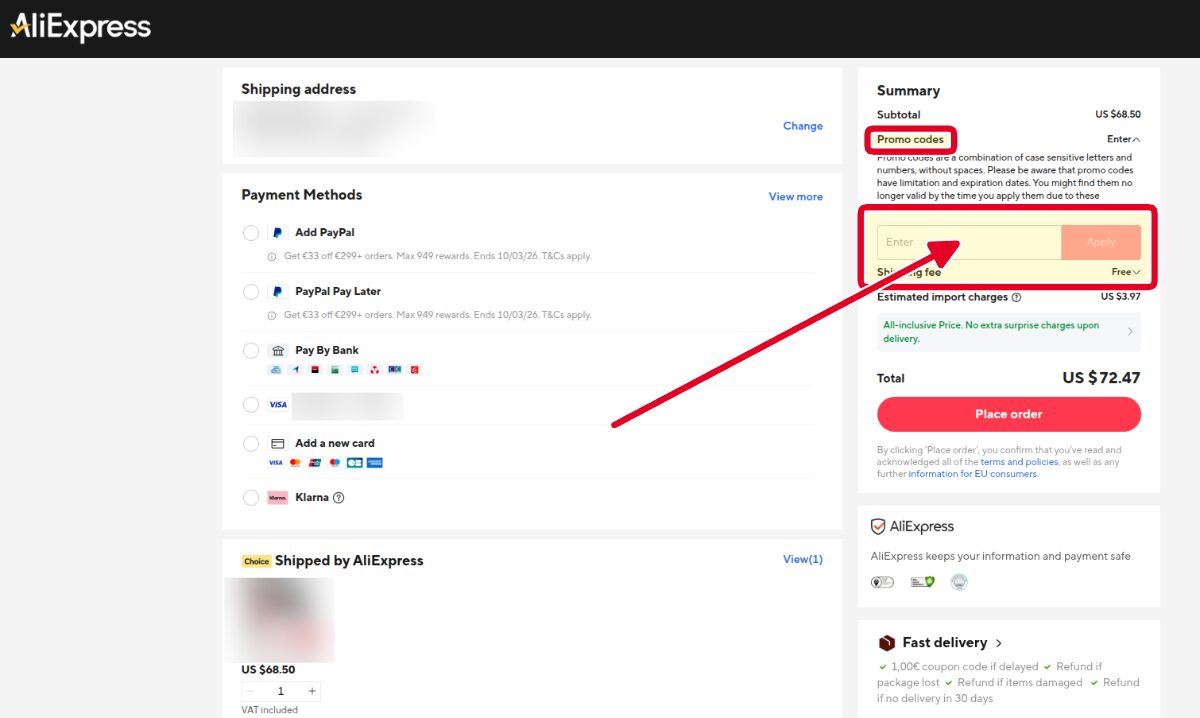Click the promo code input field
Viewport: 1200px width, 718px height.
point(969,242)
